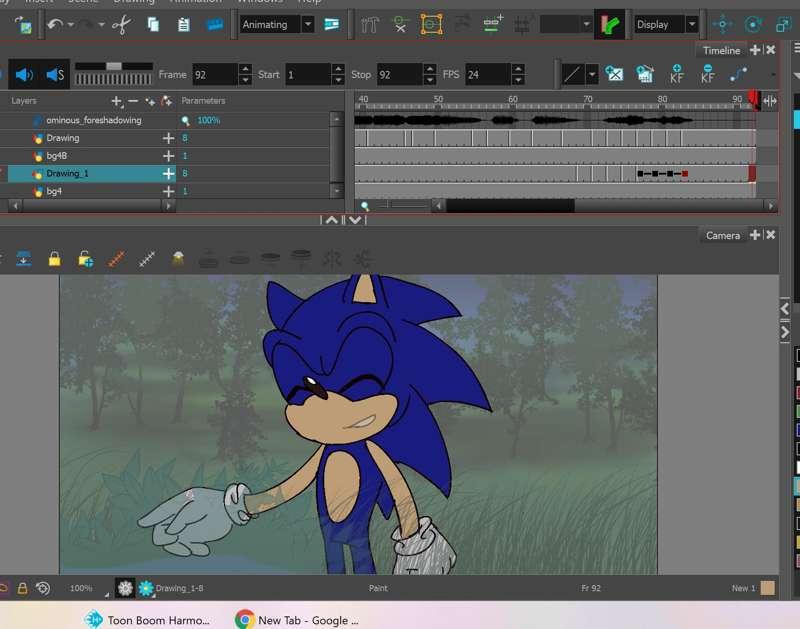Expand bg4 layer parameters plus
800x629 pixels.
pyautogui.click(x=168, y=191)
